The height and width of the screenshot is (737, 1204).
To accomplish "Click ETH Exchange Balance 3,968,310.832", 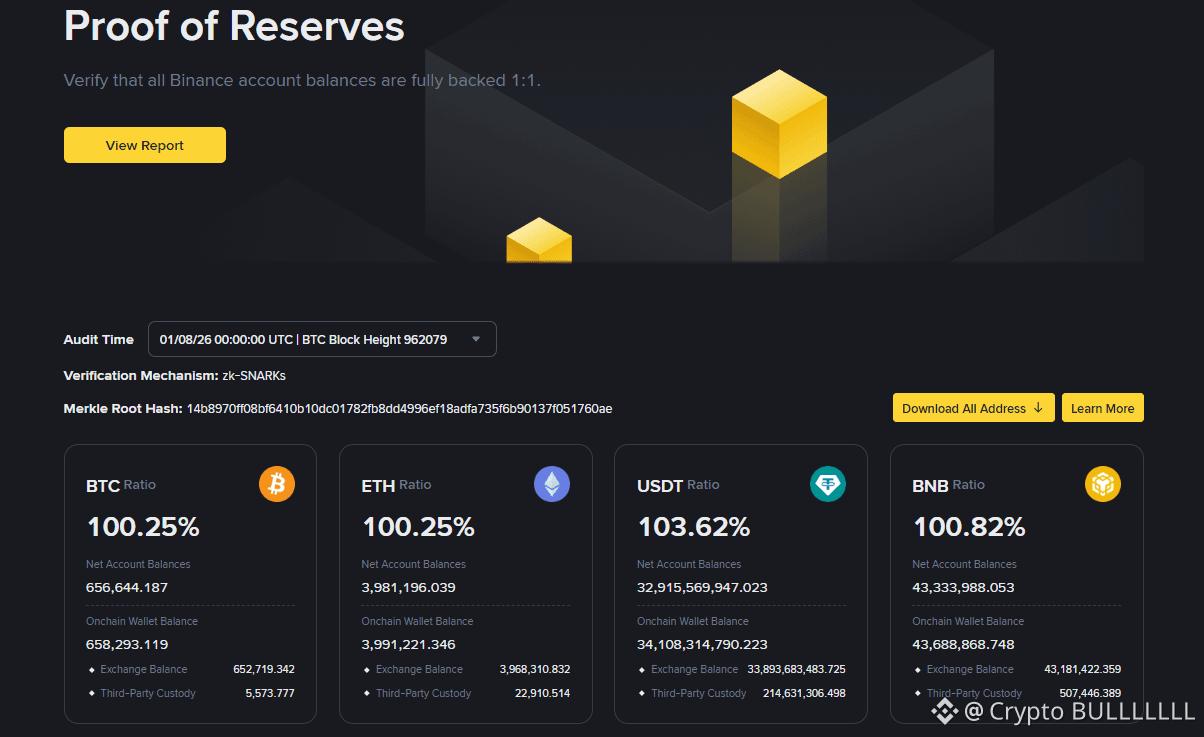I will click(x=535, y=669).
